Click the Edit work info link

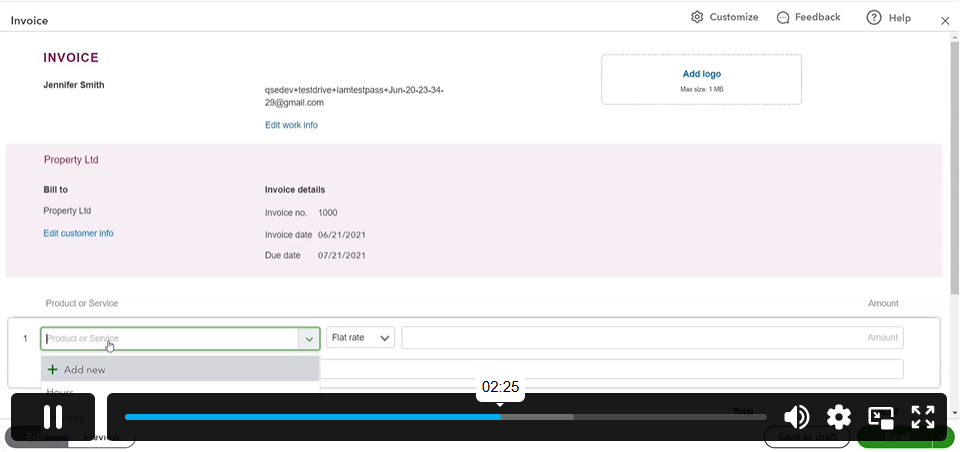291,125
